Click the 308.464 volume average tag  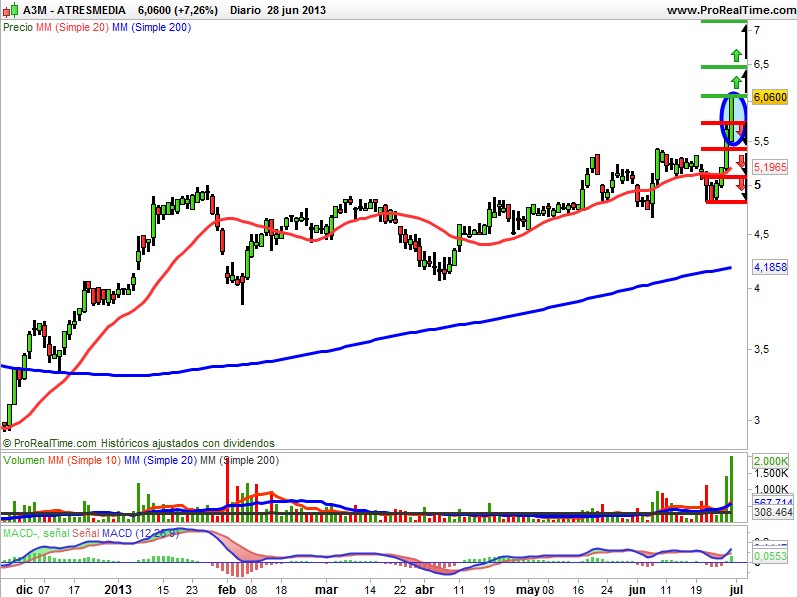point(773,512)
